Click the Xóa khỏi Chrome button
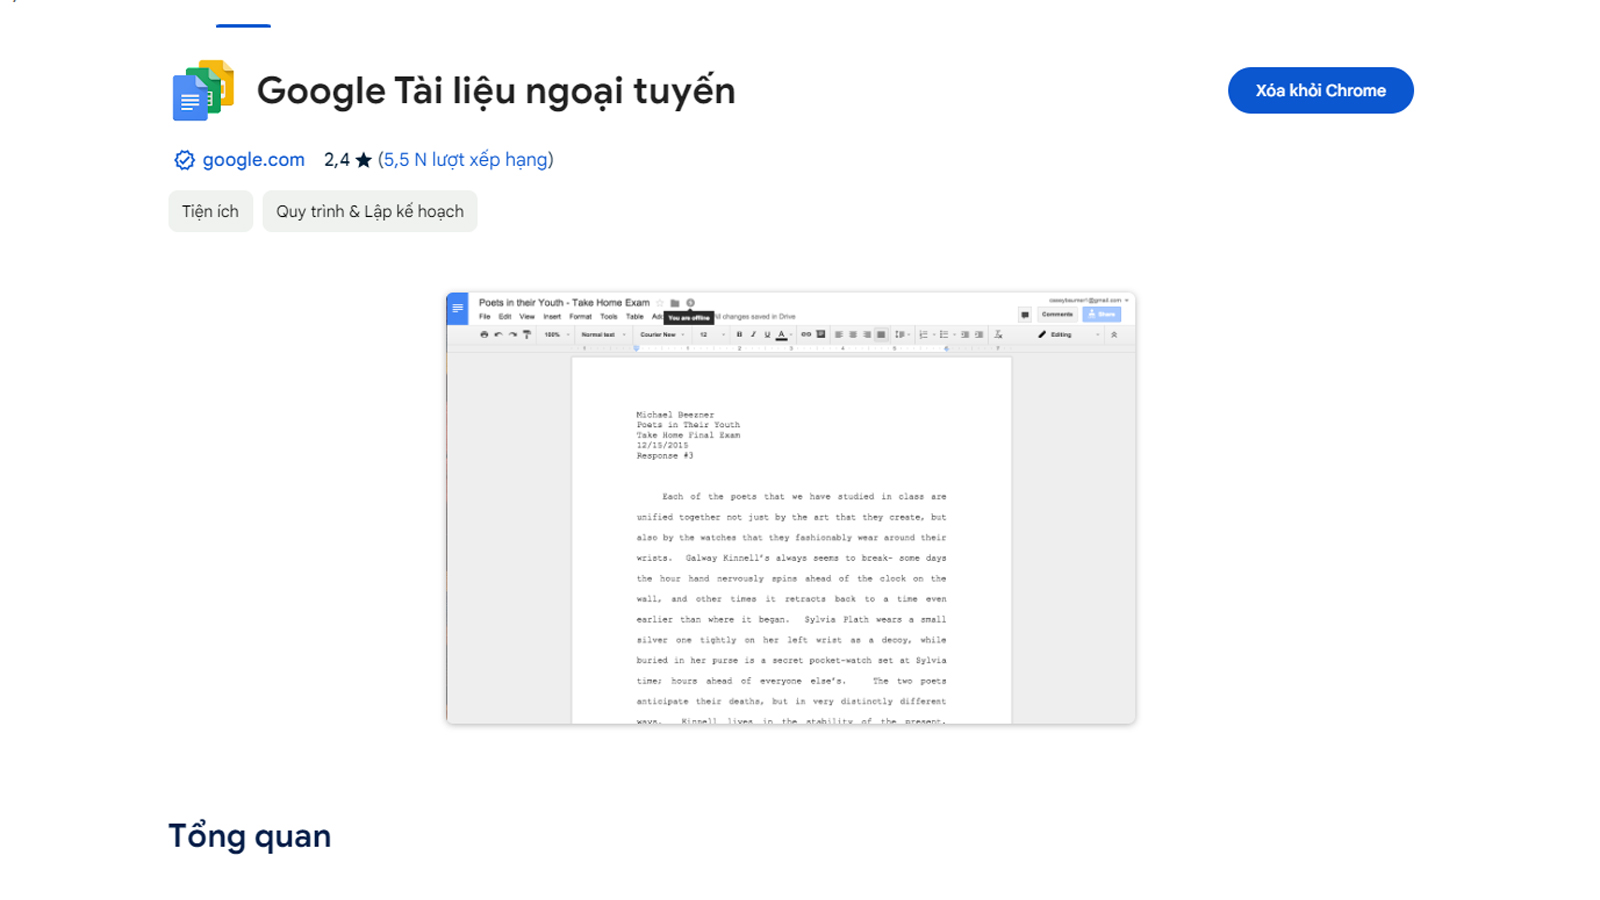Screen dimensions: 1600x900 tap(1320, 90)
